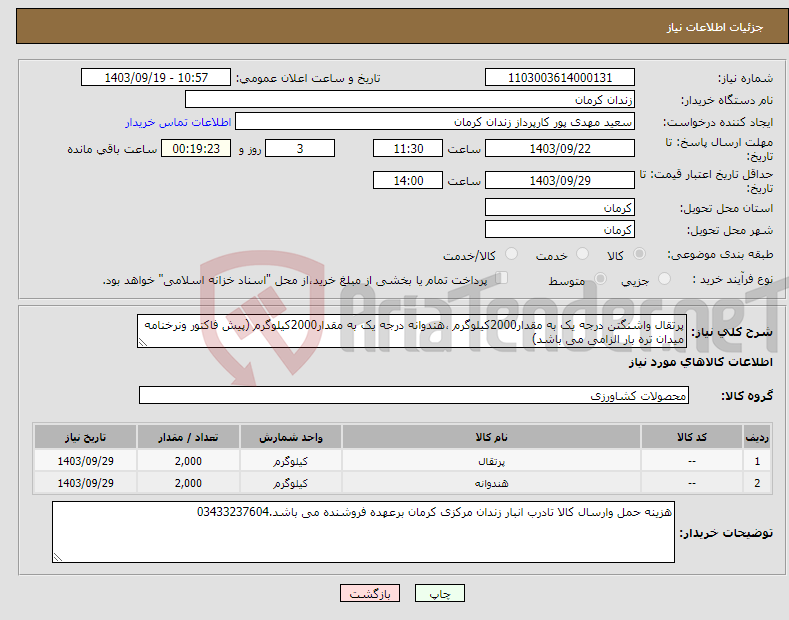This screenshot has width=789, height=620.
Task: Select the متوسط purchase type radio
Action: coord(600,278)
